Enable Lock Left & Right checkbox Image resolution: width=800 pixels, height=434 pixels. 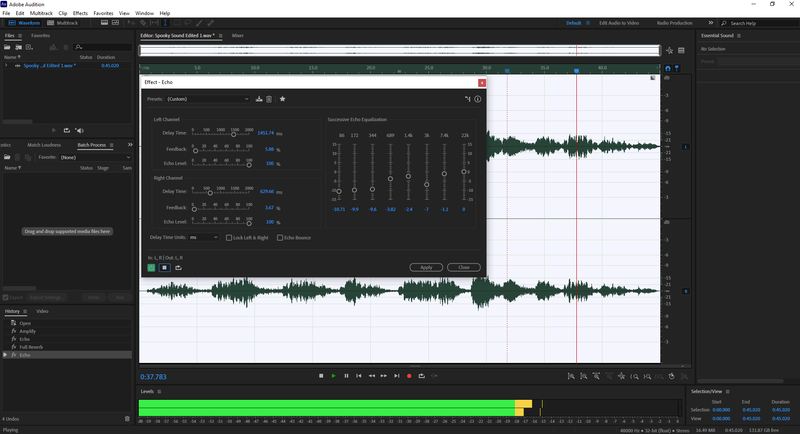tap(229, 237)
